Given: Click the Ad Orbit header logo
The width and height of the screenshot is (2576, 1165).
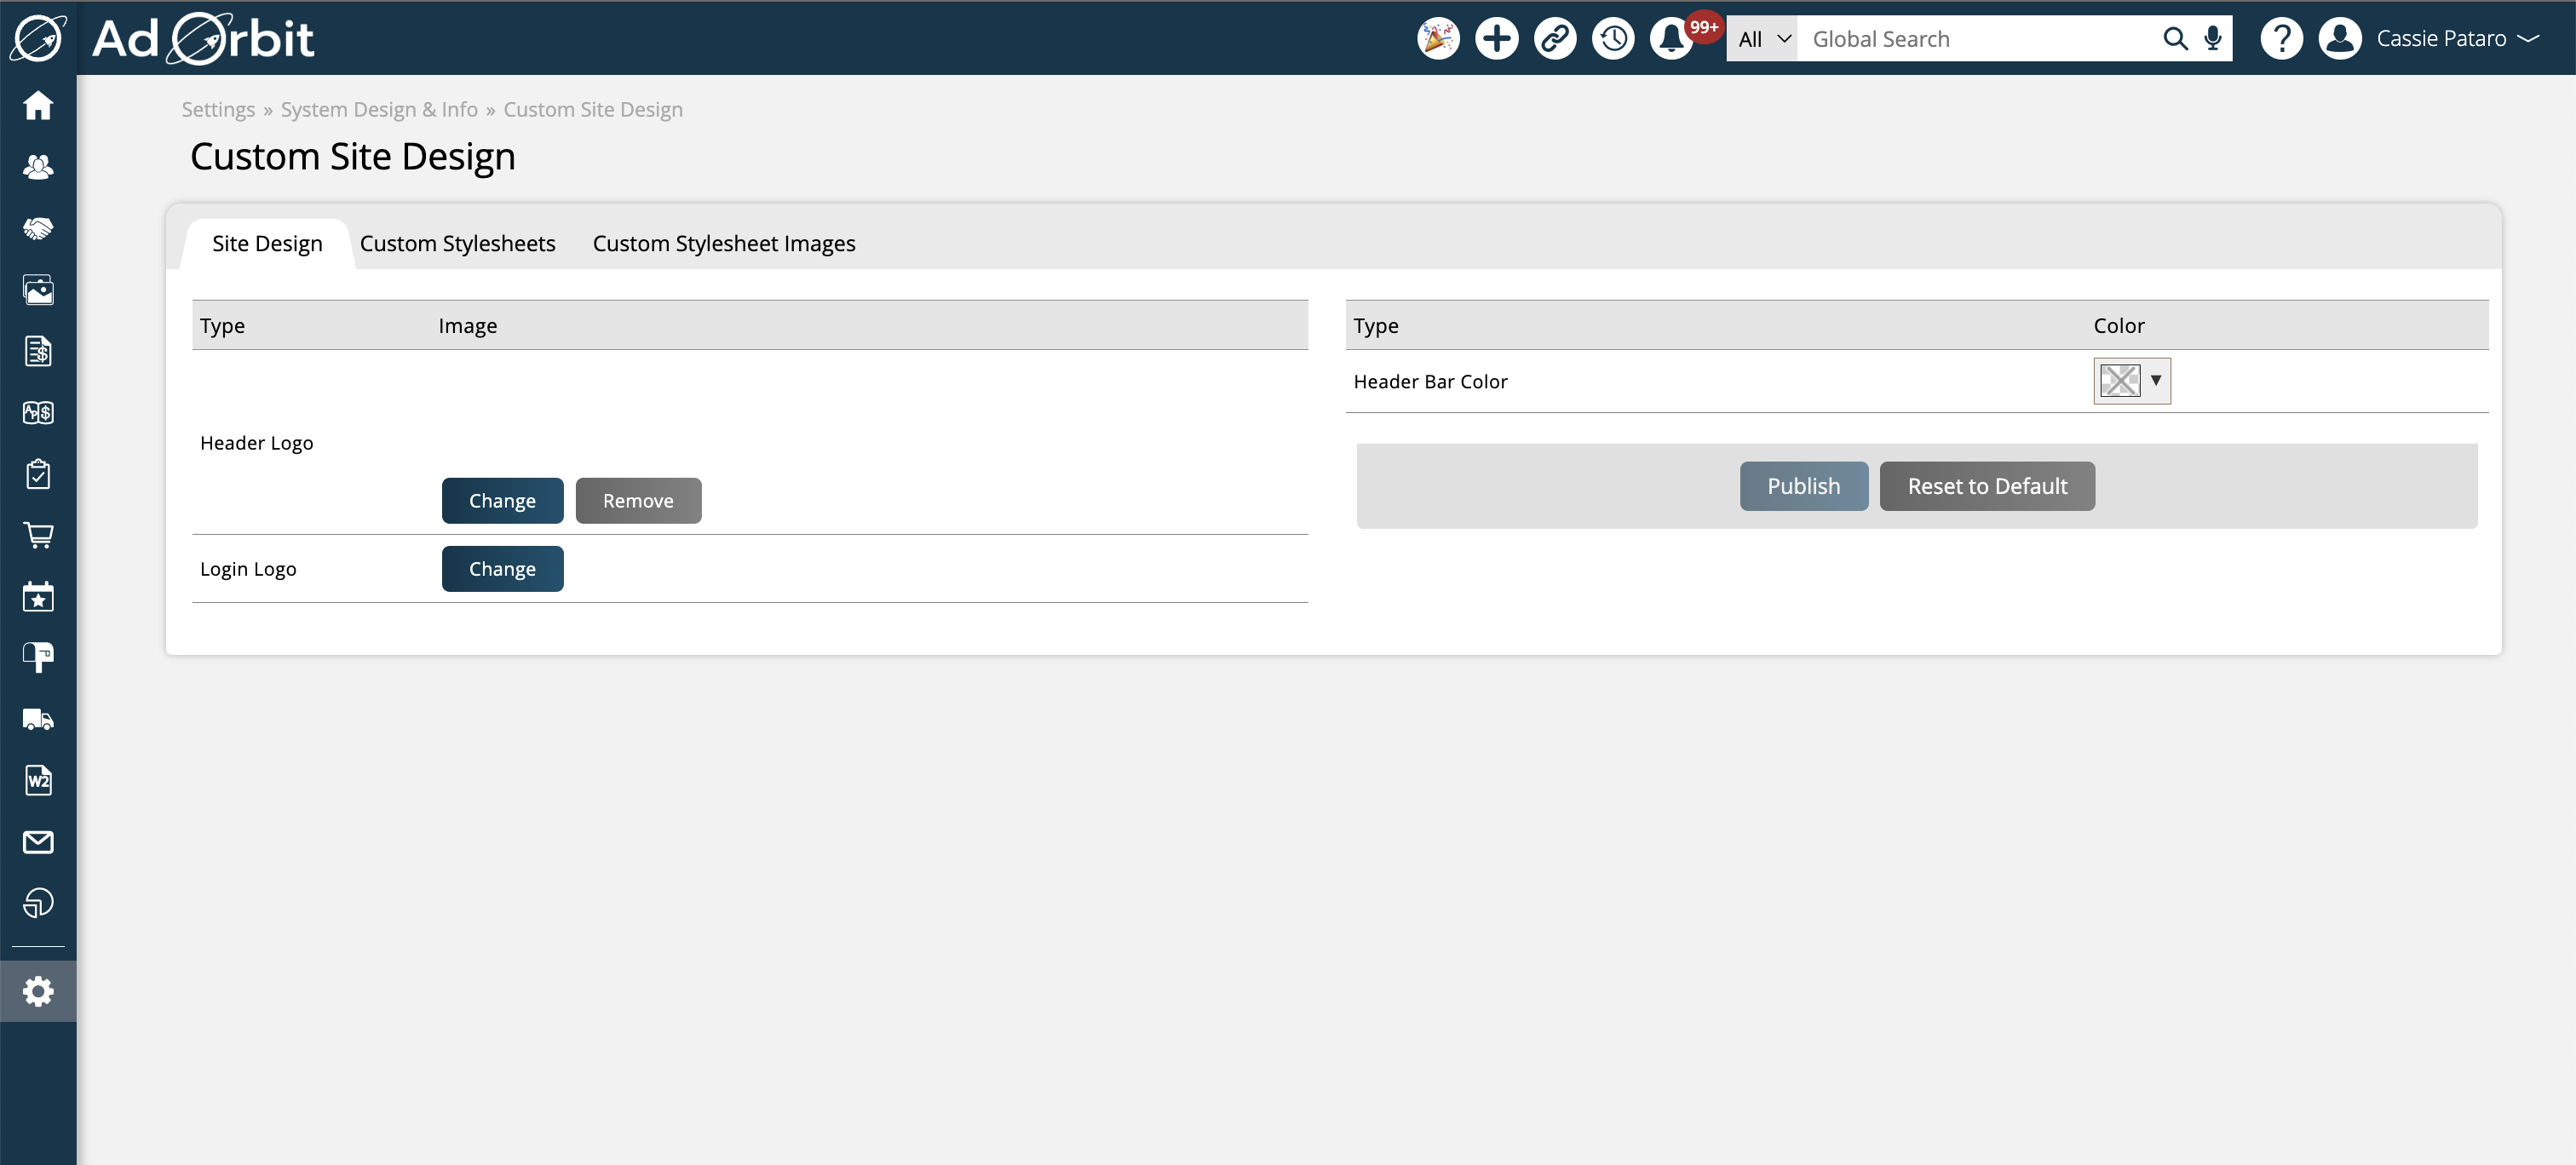Looking at the screenshot, I should [203, 39].
